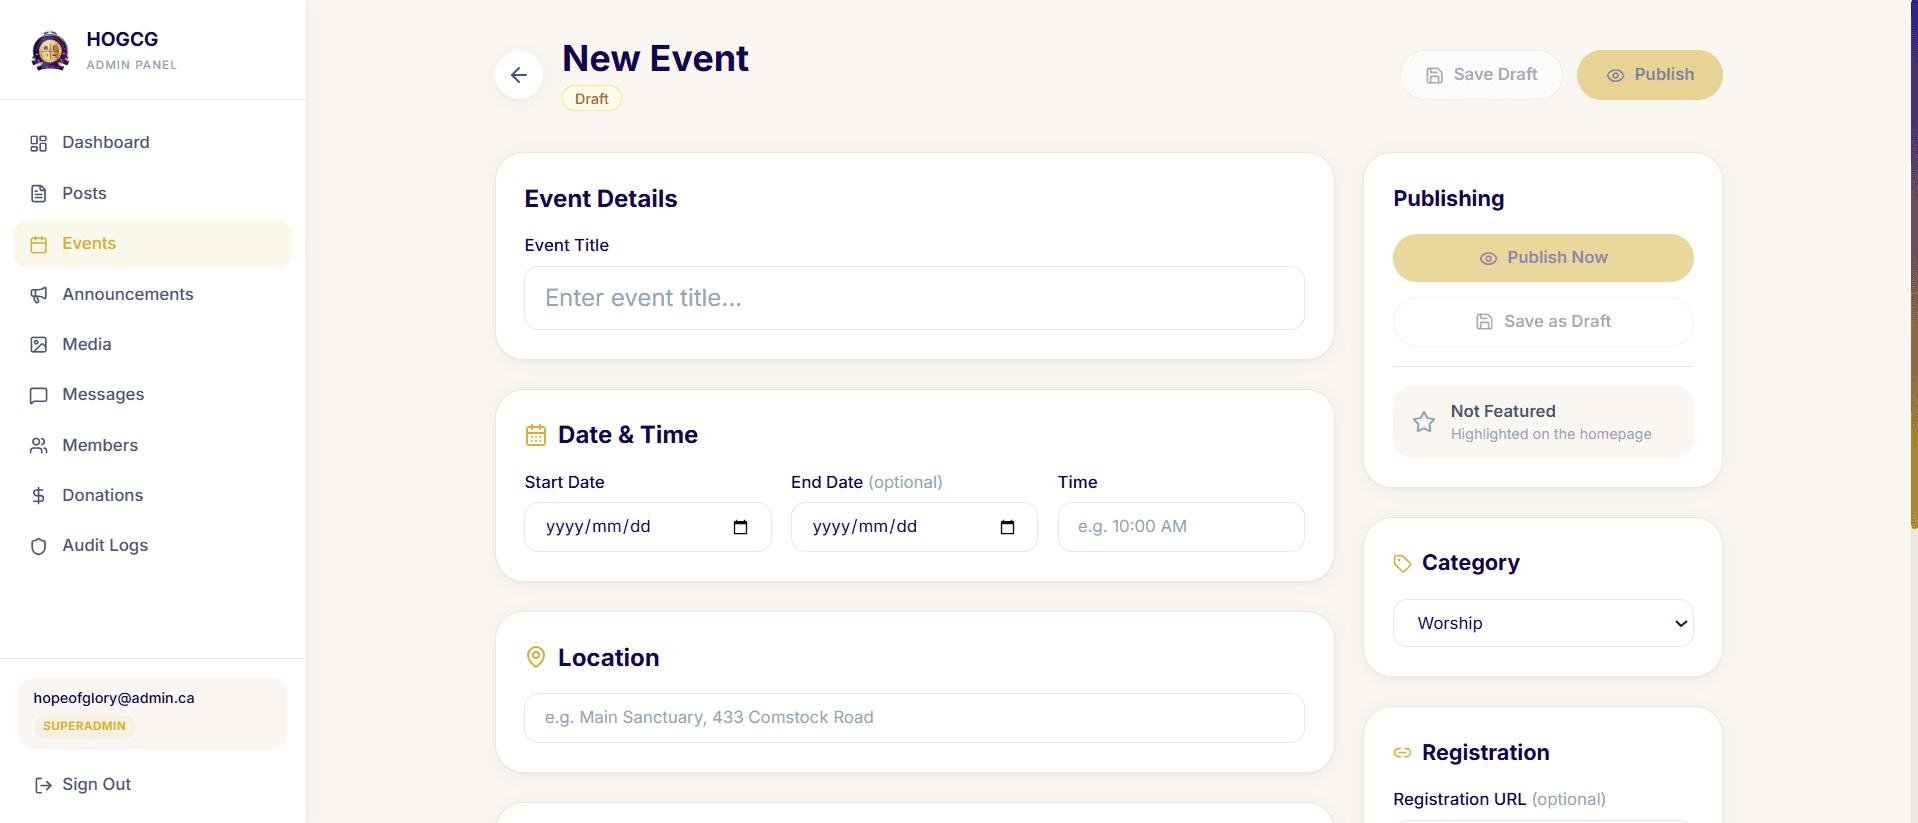Open the calendar picker for End Date
Viewport: 1918px width, 823px height.
click(1007, 527)
